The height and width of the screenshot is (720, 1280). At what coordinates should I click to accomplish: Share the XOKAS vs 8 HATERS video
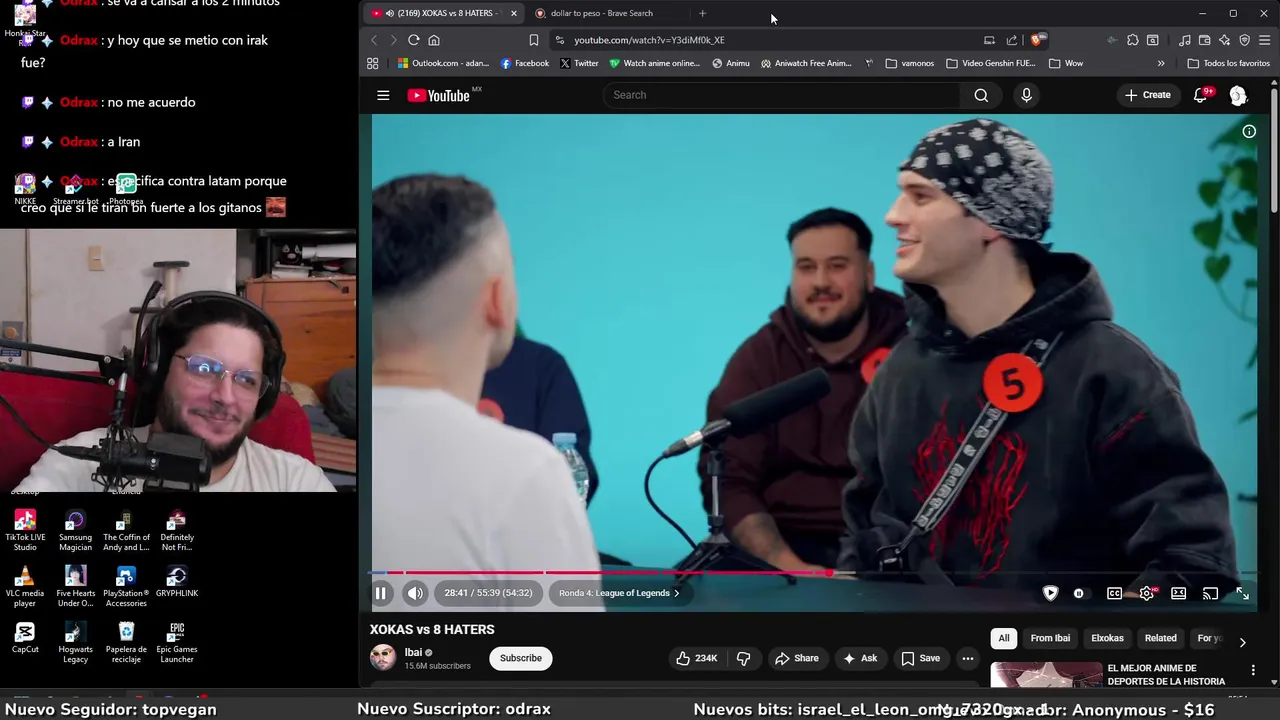797,658
